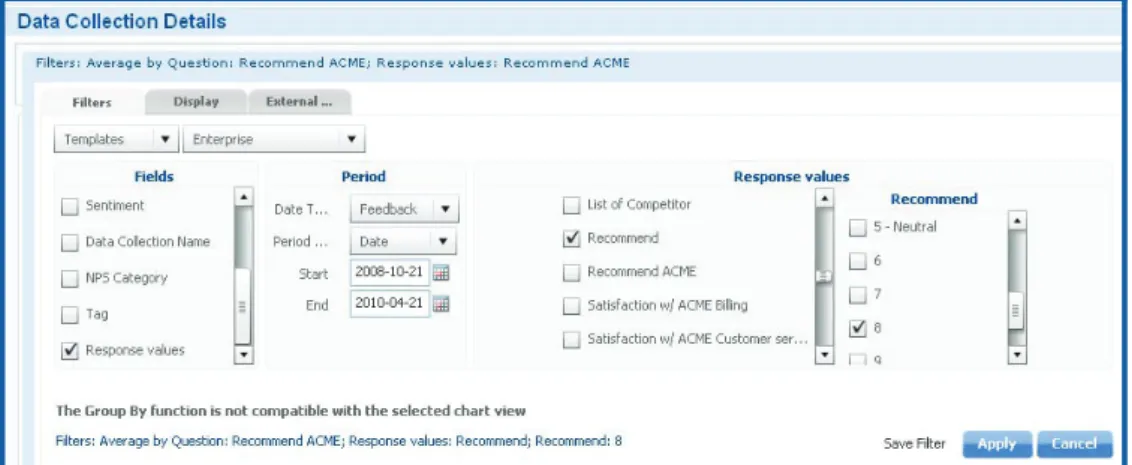Tick the Data Collection Name checkbox
The width and height of the screenshot is (1132, 465).
(x=70, y=243)
